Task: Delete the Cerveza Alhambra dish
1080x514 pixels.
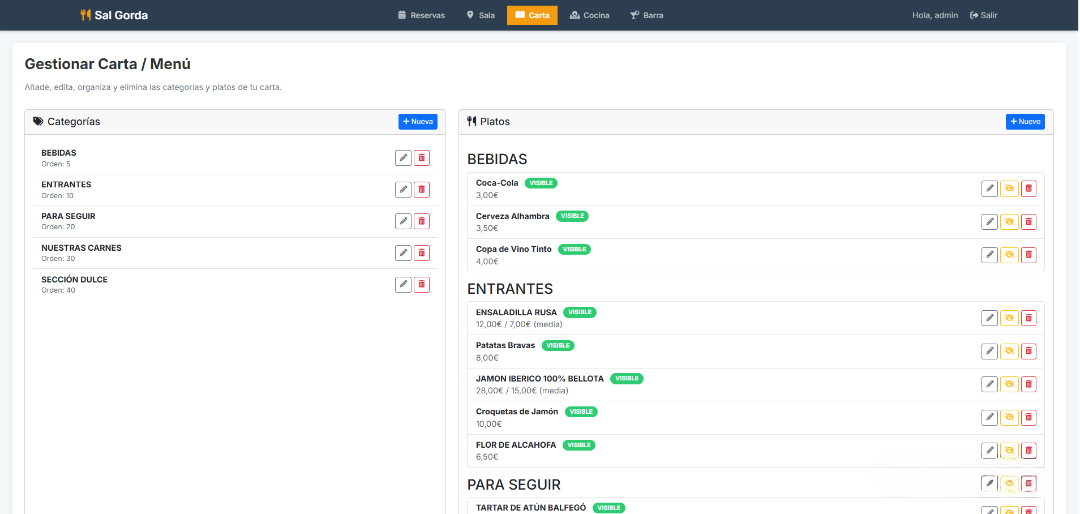Action: (1029, 221)
